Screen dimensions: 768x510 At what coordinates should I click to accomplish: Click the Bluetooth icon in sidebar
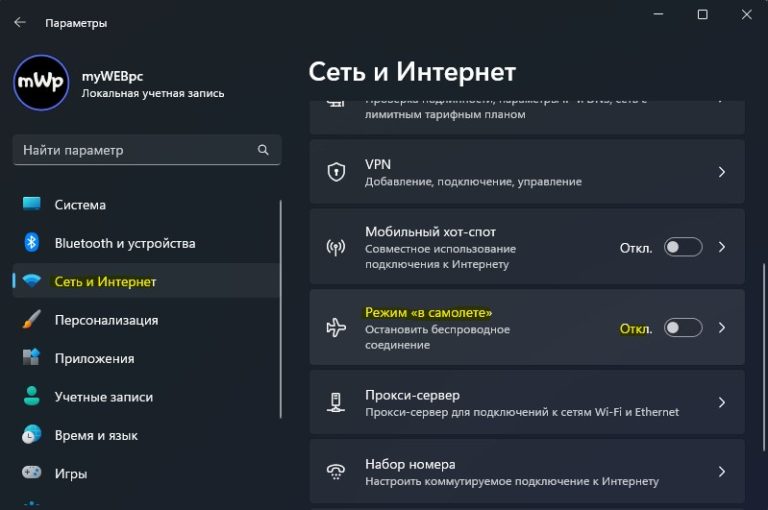31,243
